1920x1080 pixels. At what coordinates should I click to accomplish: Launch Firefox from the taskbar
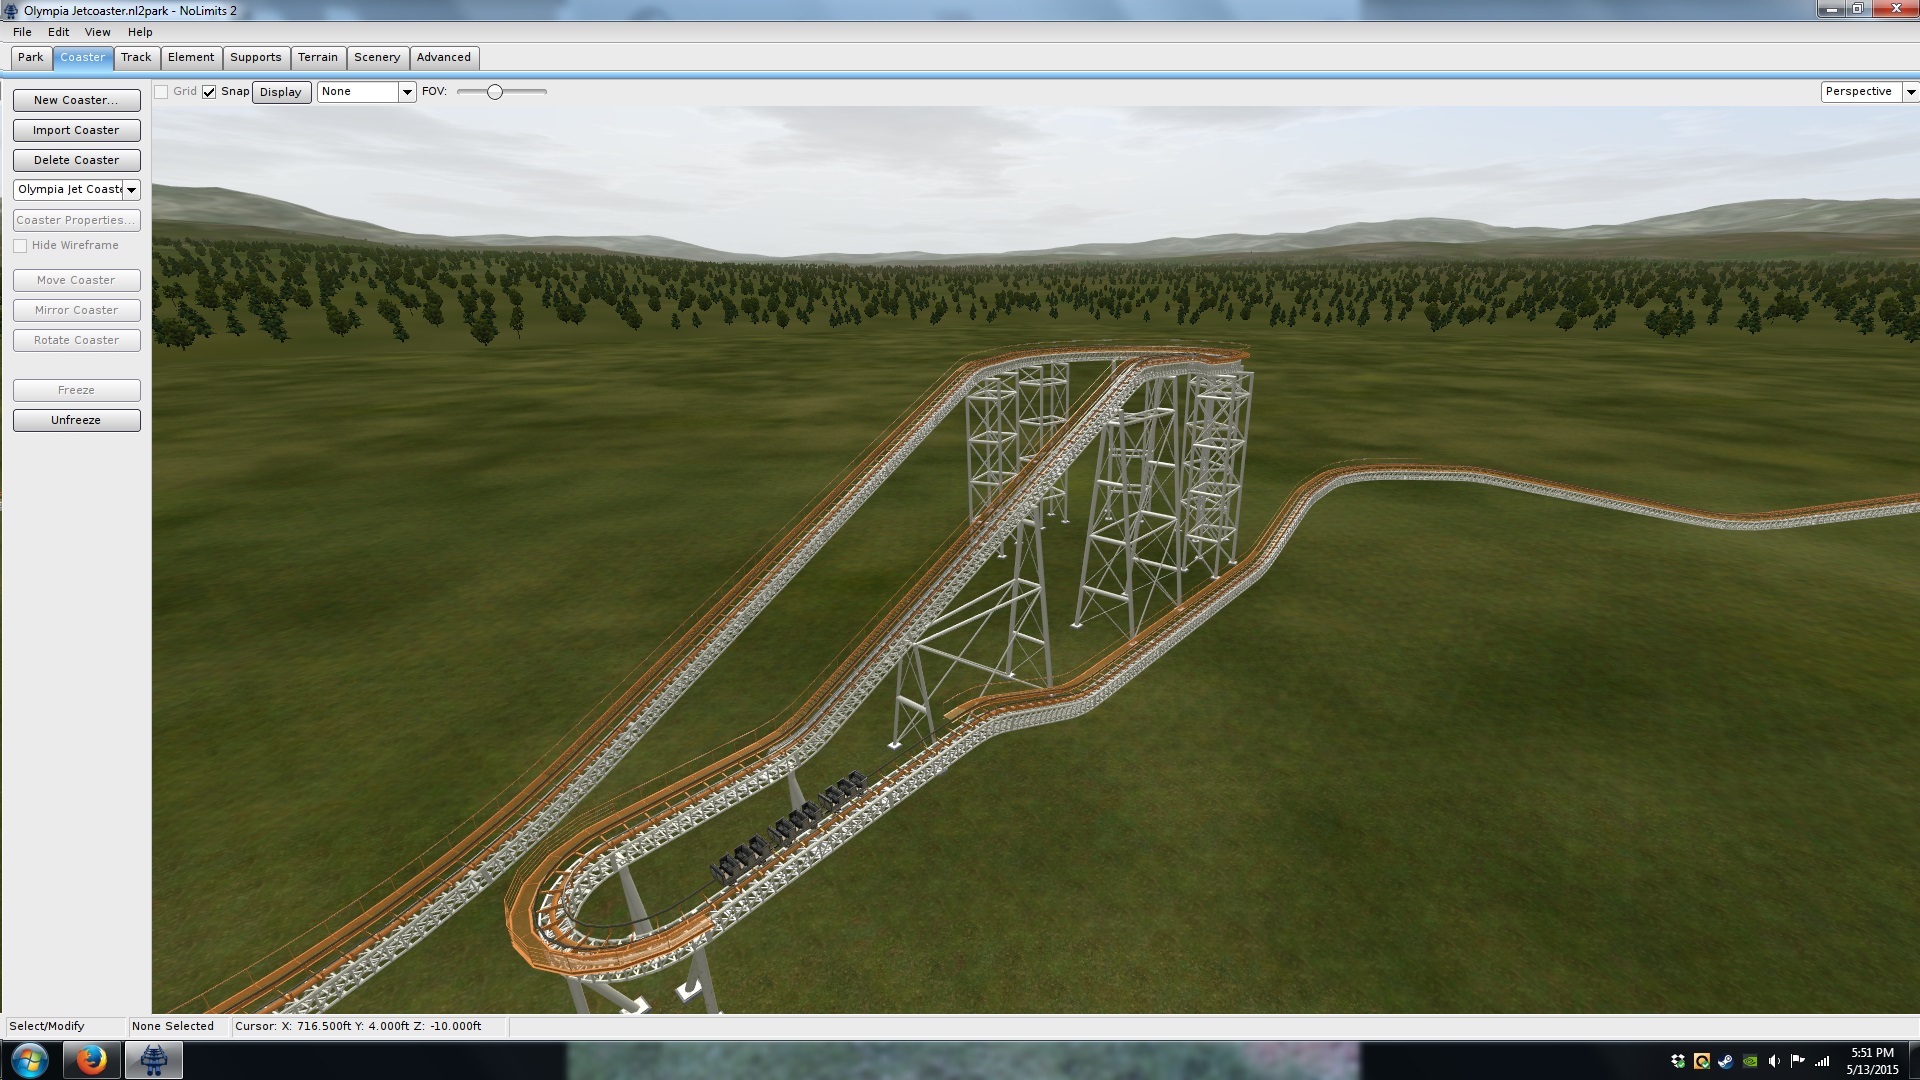[91, 1060]
